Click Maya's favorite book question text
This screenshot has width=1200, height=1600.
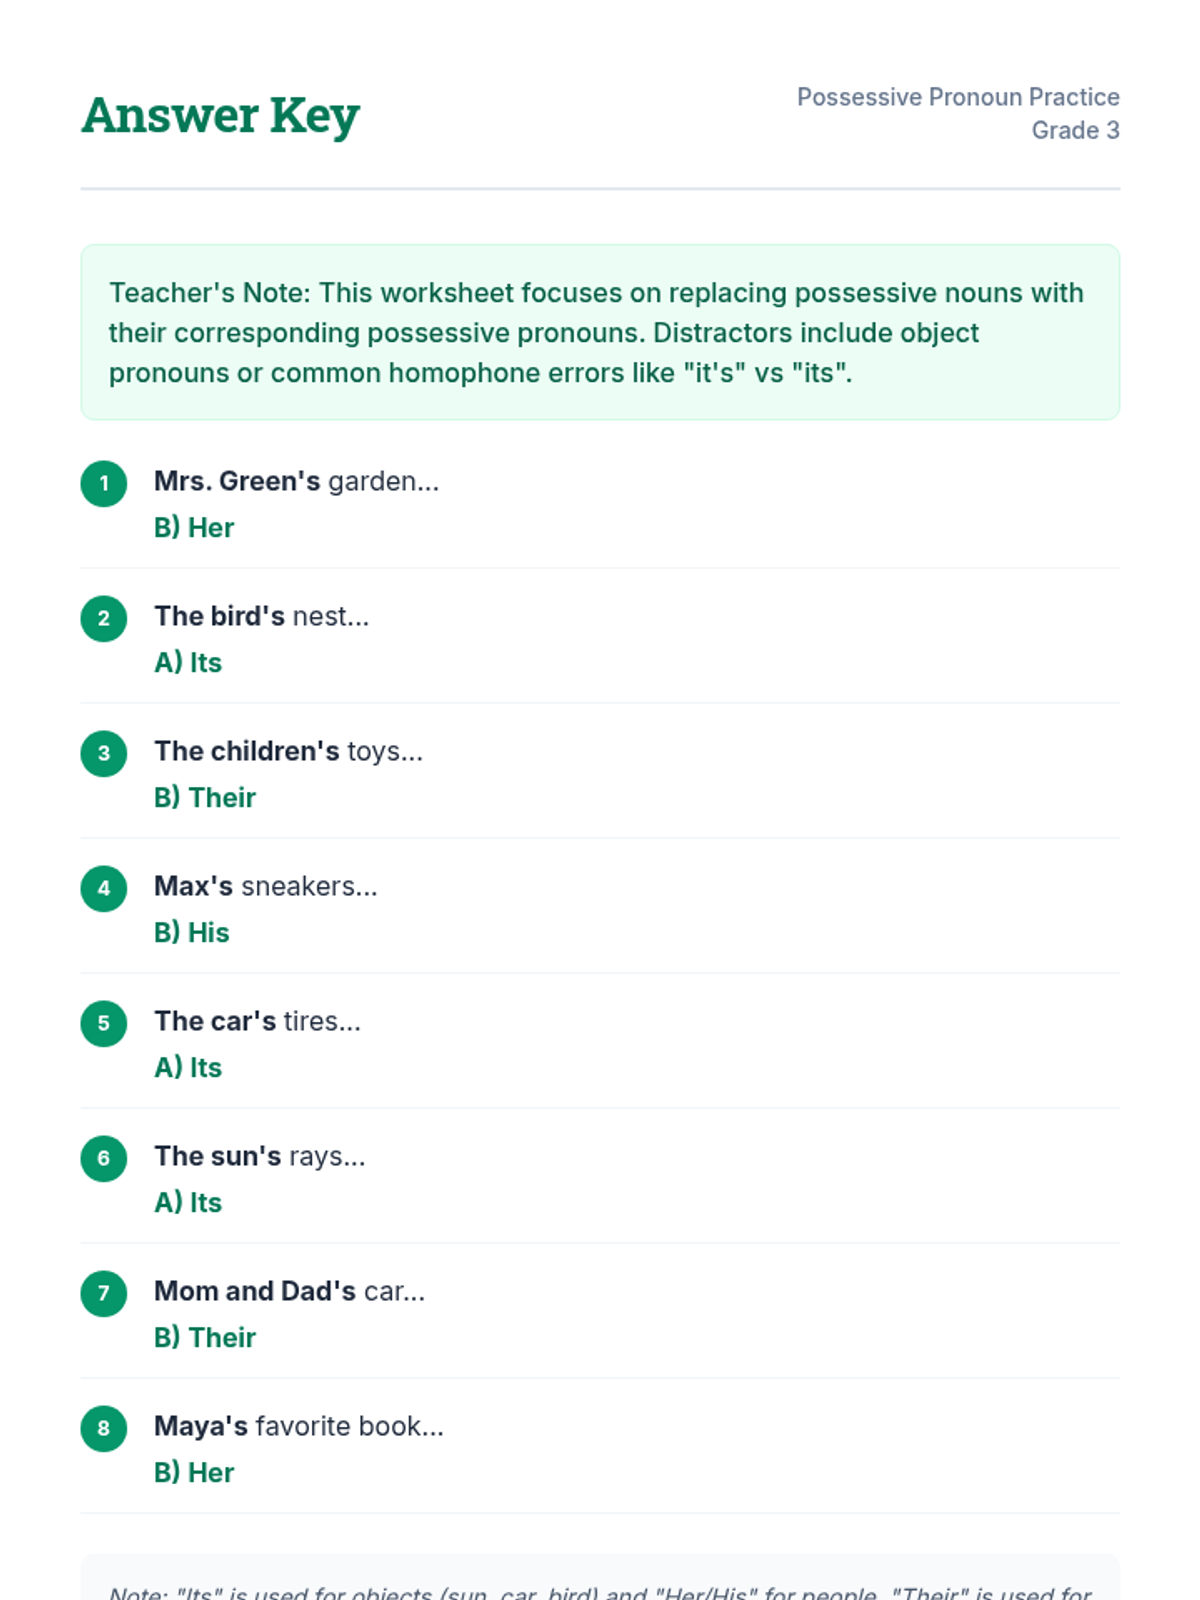click(x=298, y=1426)
